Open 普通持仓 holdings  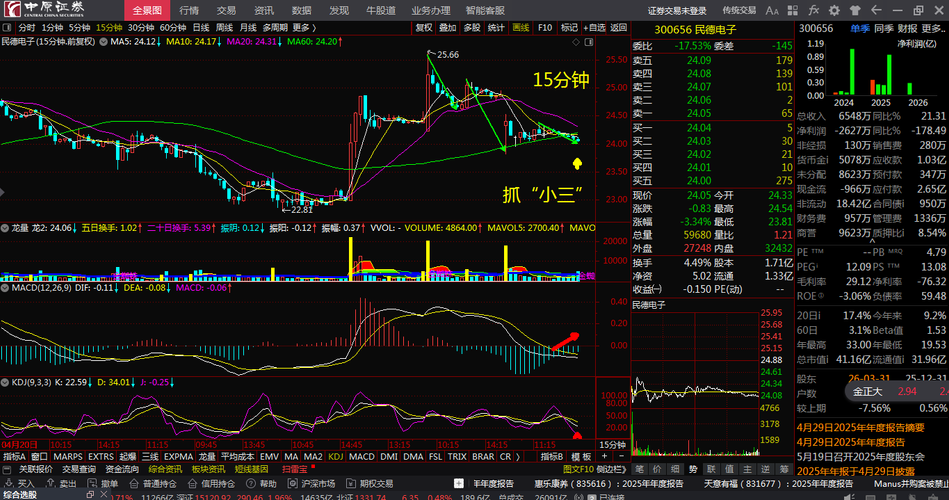(153, 484)
